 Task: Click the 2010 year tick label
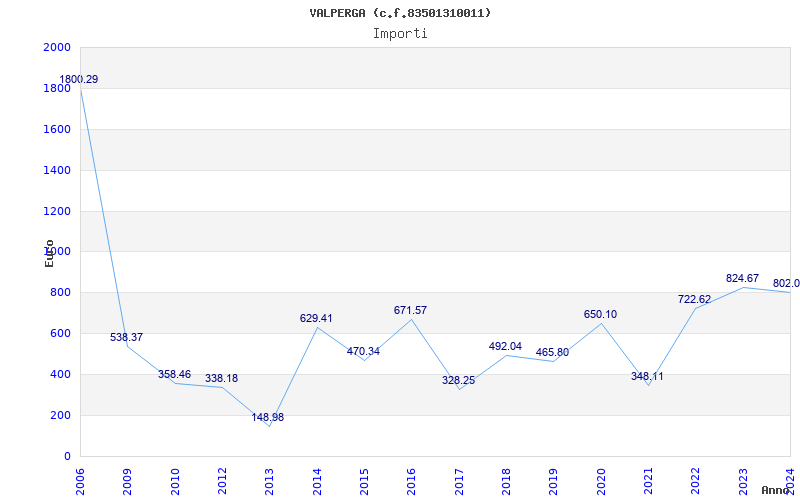175,481
